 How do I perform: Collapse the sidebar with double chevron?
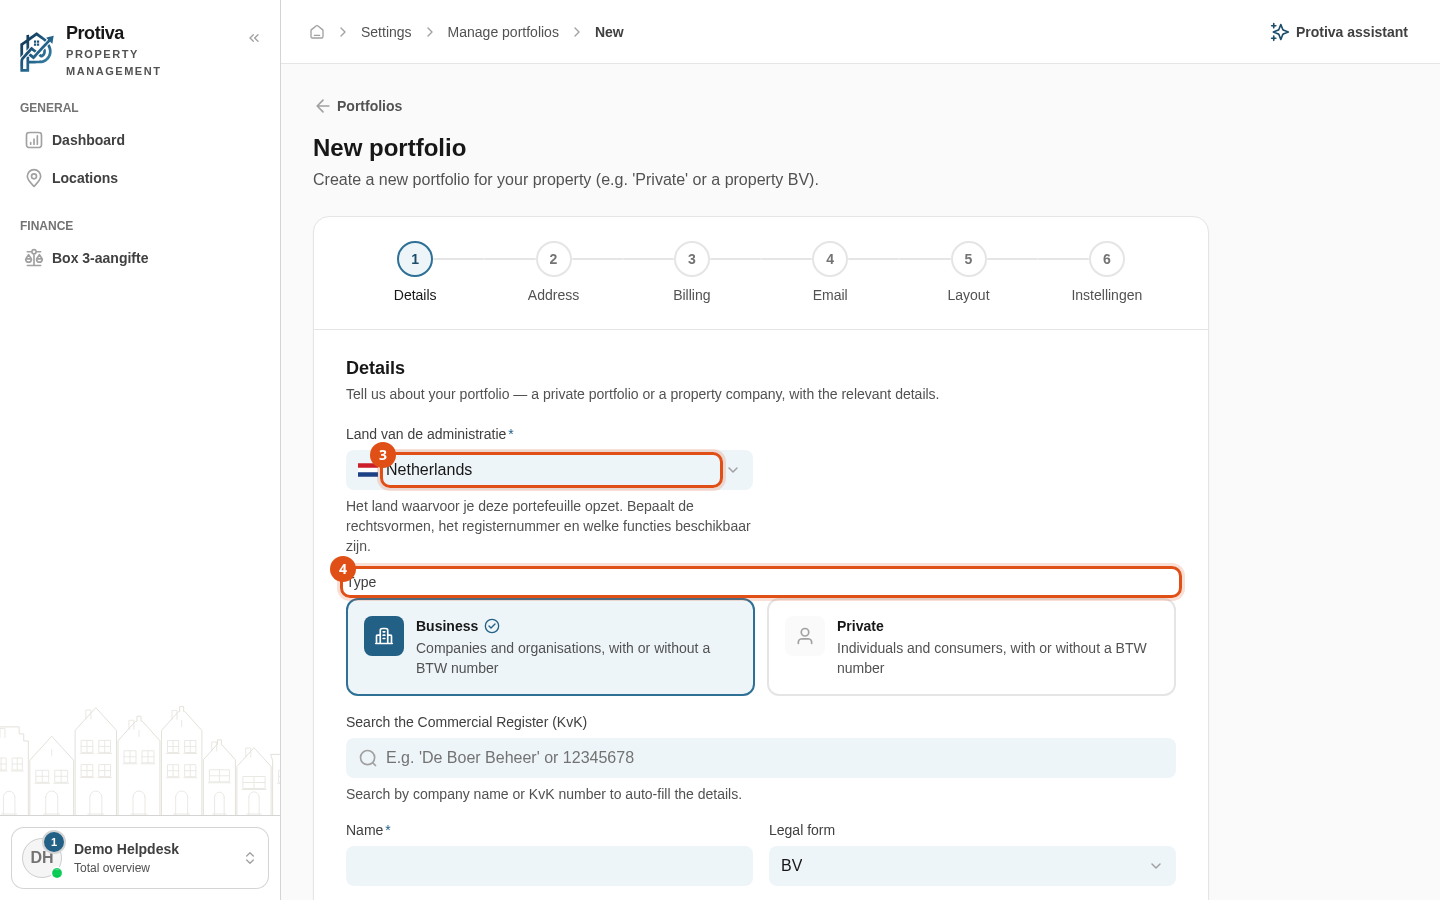[x=254, y=38]
